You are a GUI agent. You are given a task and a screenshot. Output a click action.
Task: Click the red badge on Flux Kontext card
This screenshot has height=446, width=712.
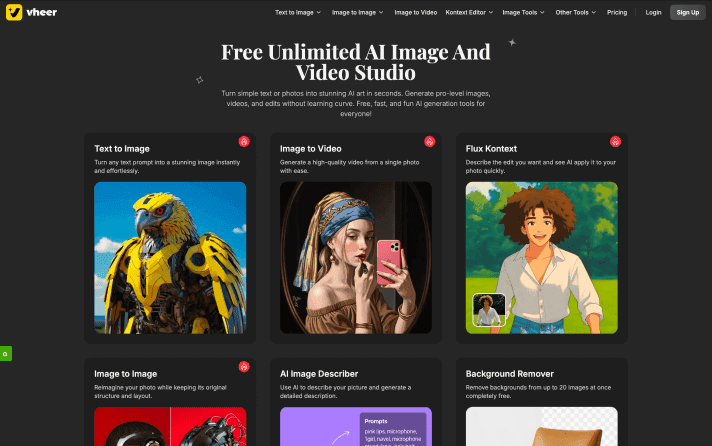click(615, 141)
